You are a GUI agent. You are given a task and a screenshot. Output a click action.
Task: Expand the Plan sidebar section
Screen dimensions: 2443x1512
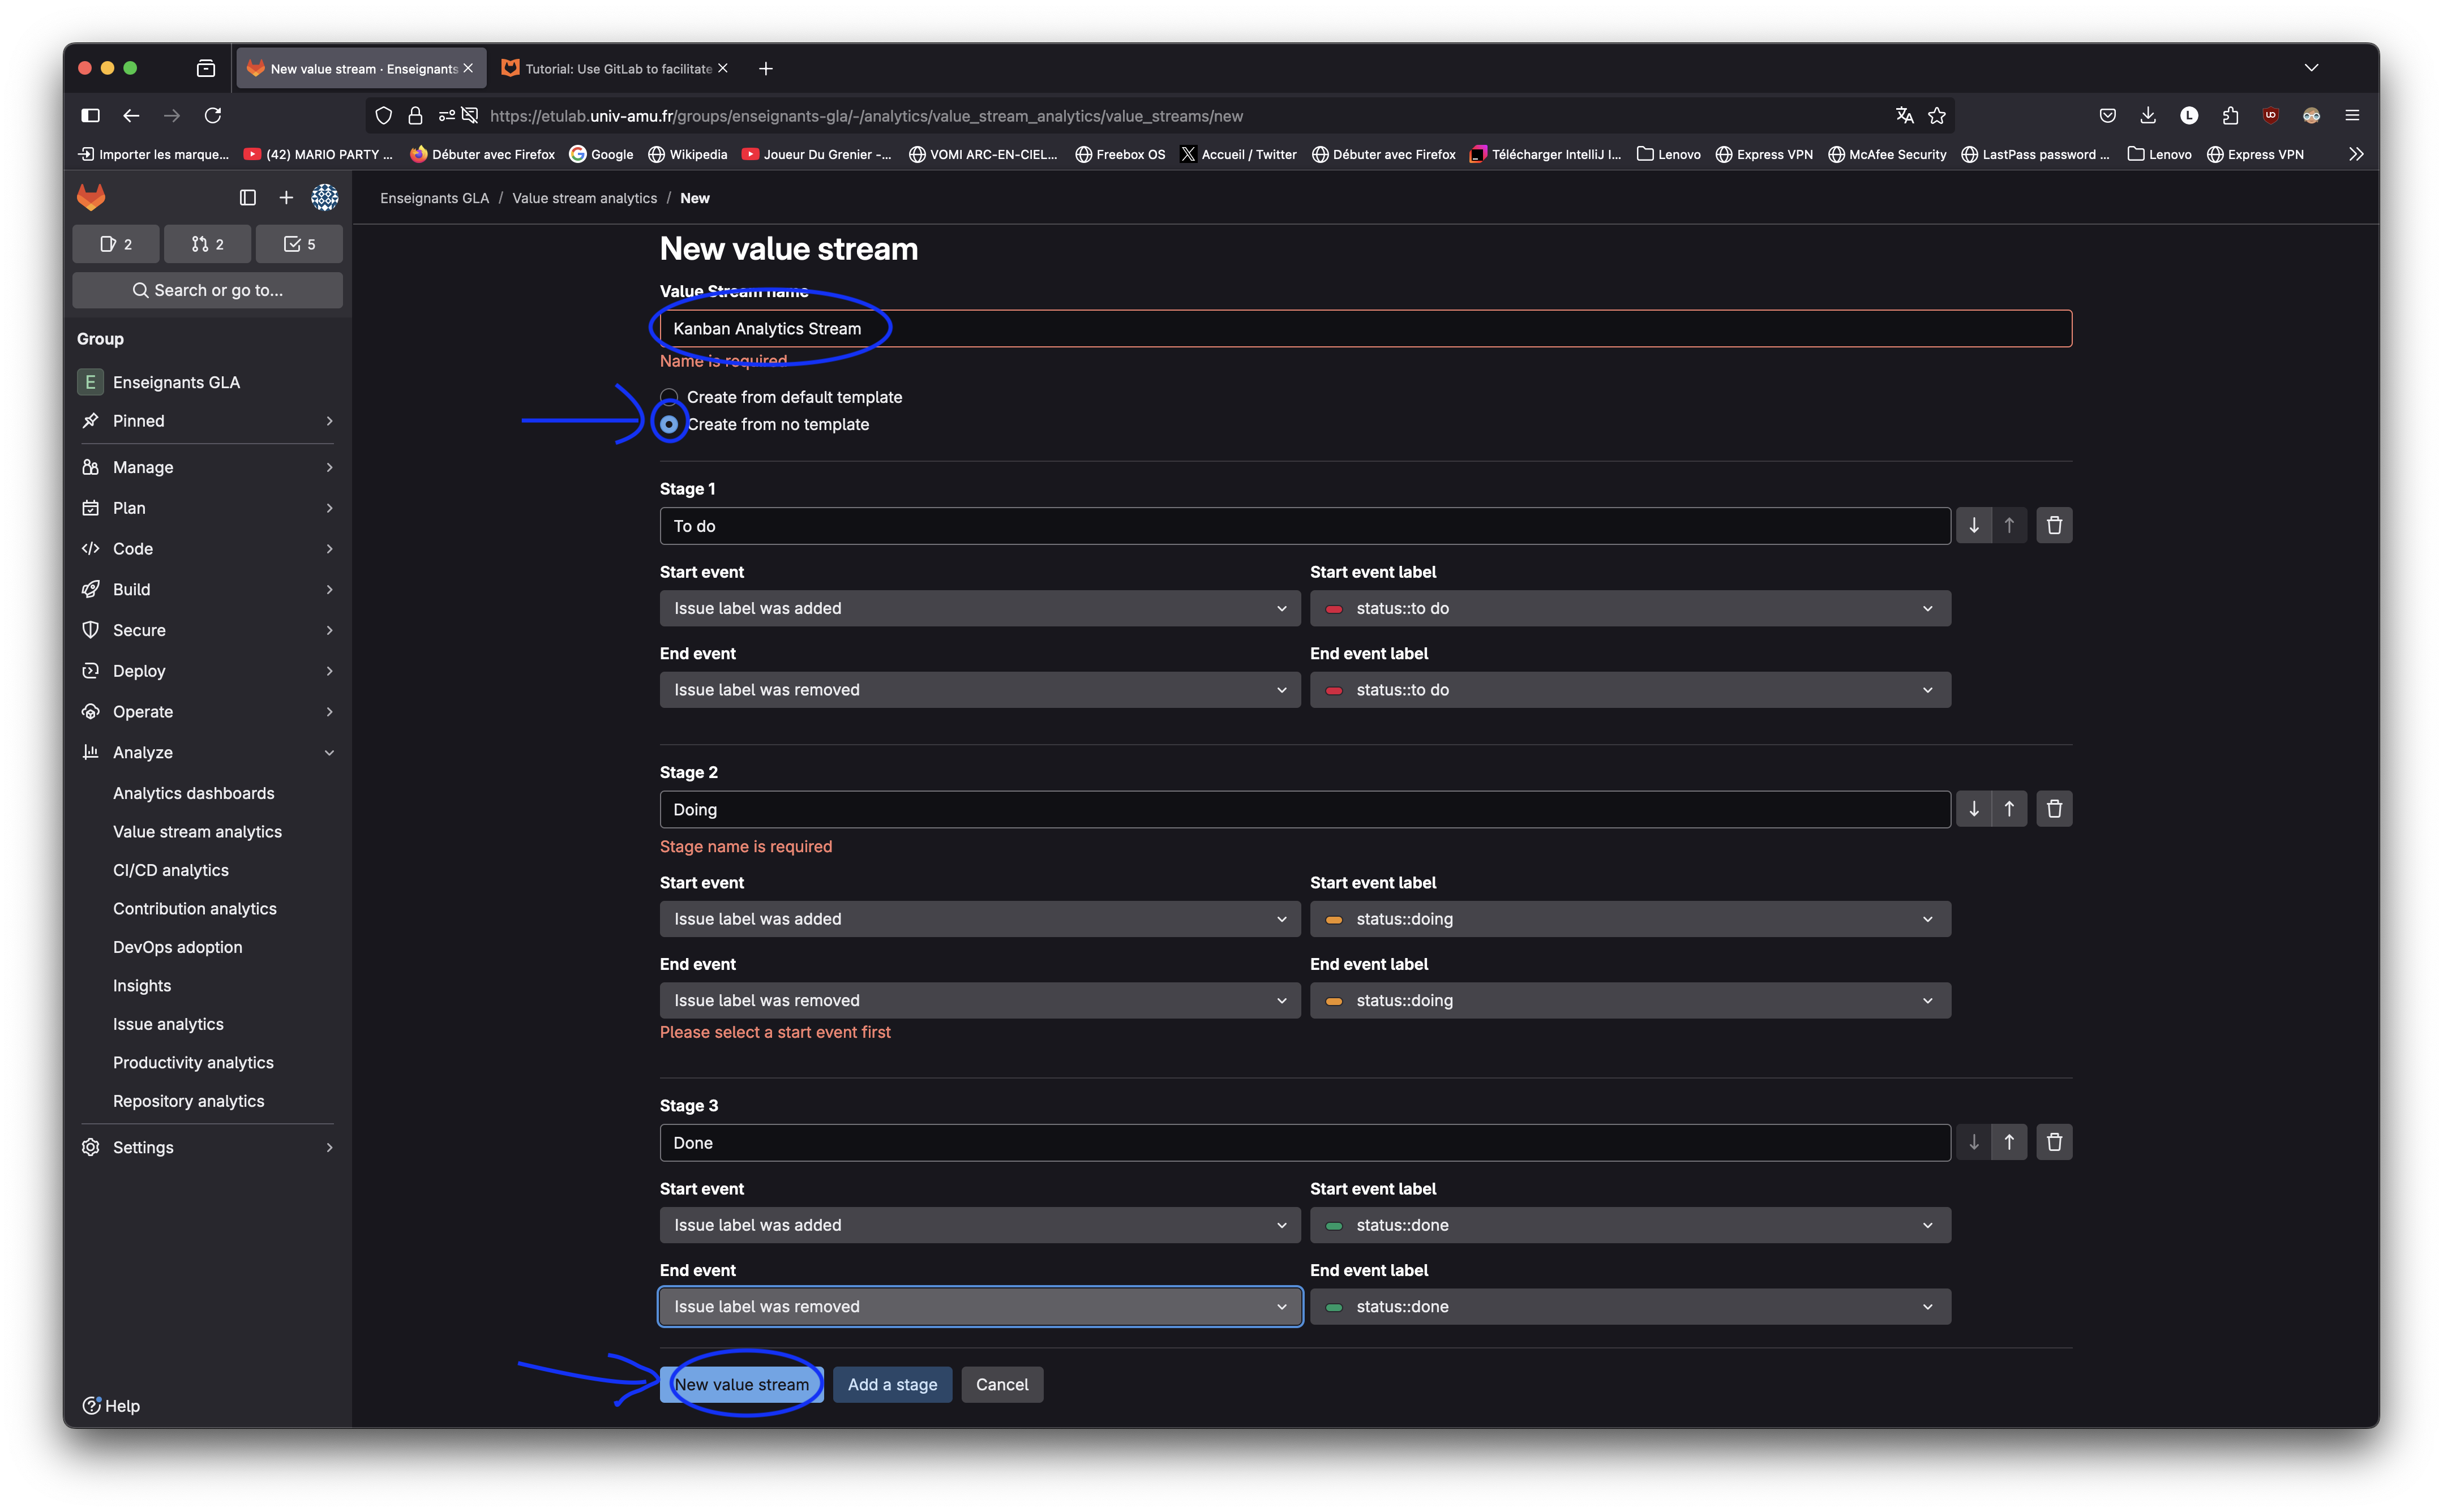[x=208, y=508]
